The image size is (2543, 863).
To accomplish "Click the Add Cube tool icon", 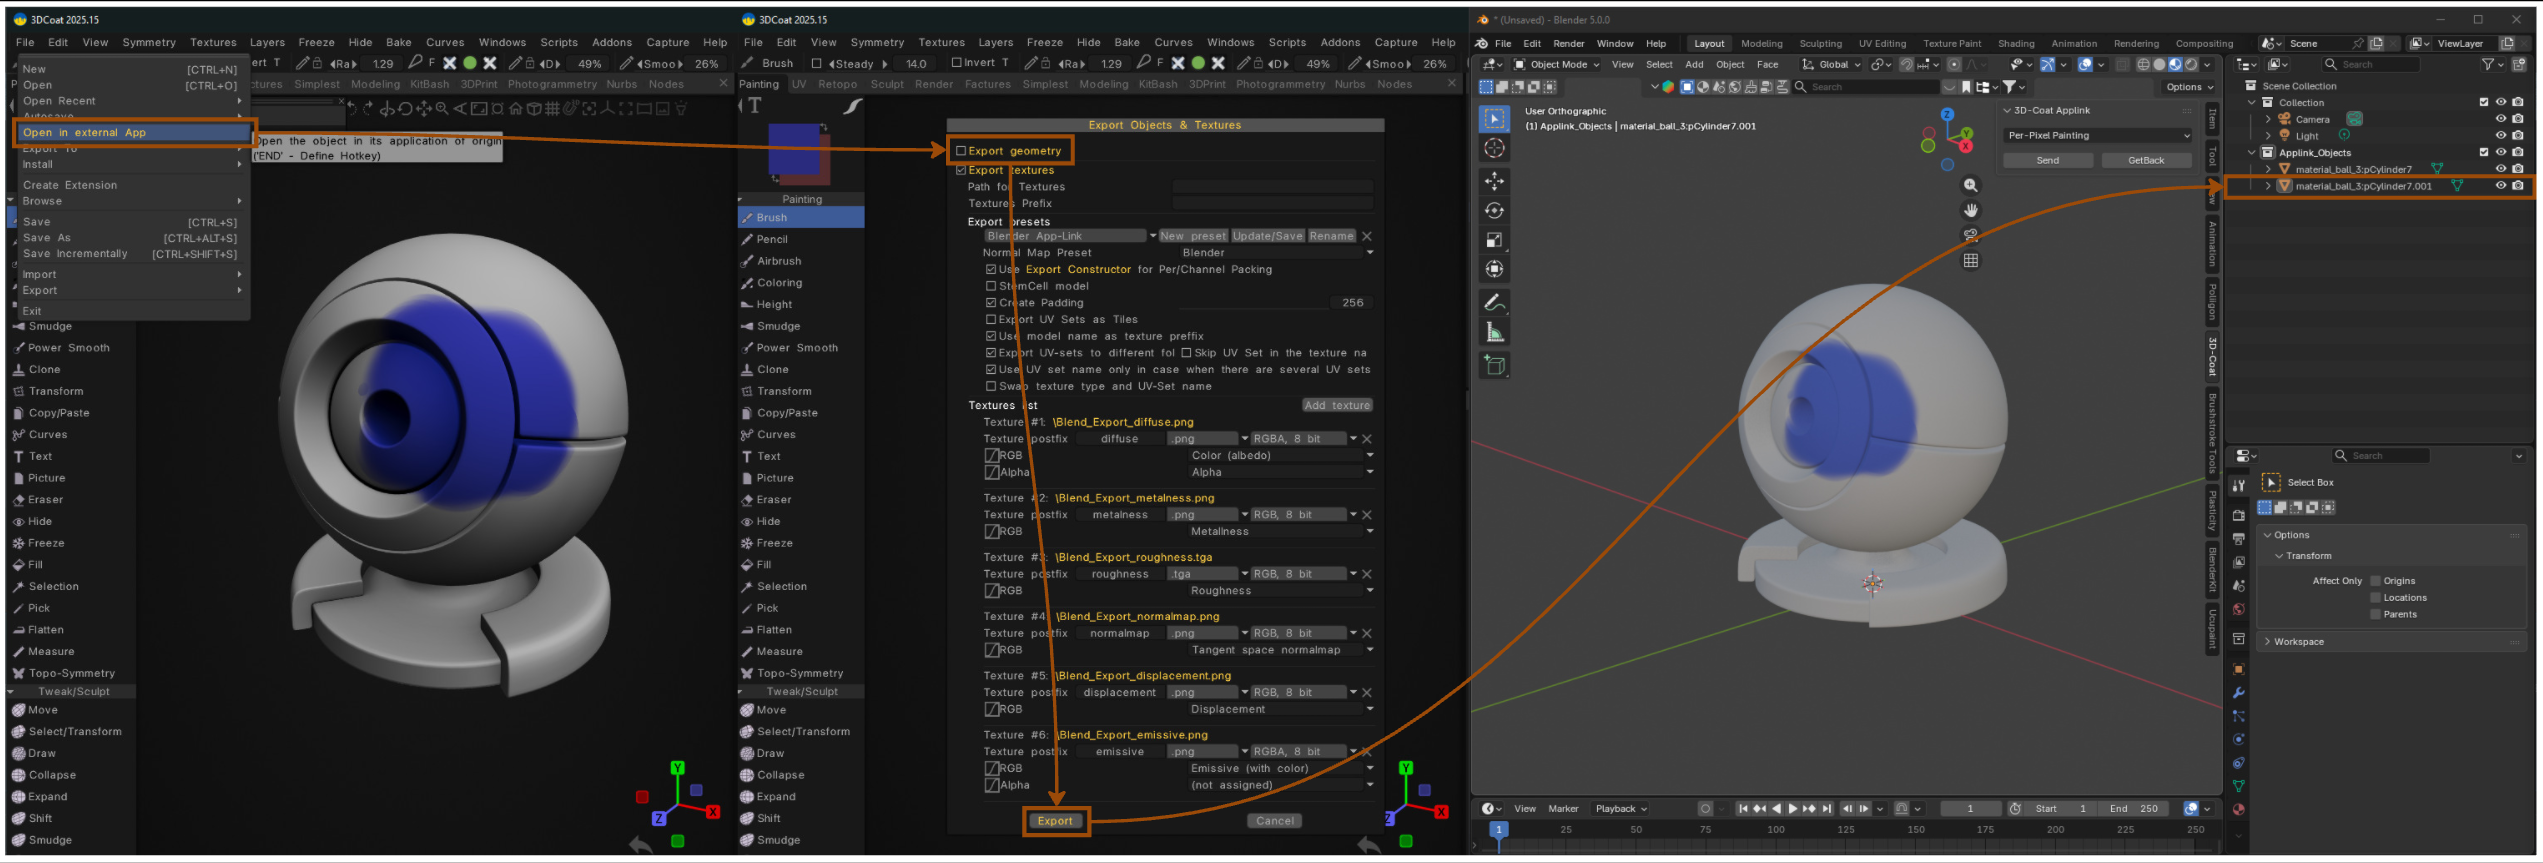I will point(1494,365).
